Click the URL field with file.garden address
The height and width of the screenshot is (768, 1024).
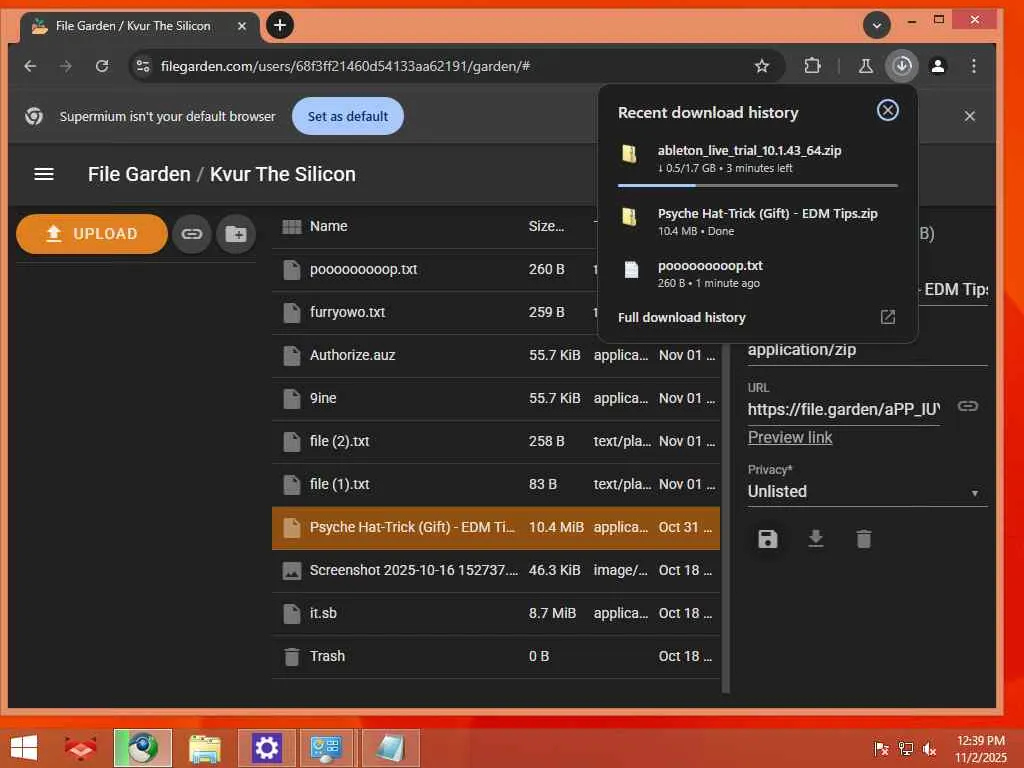coord(843,409)
